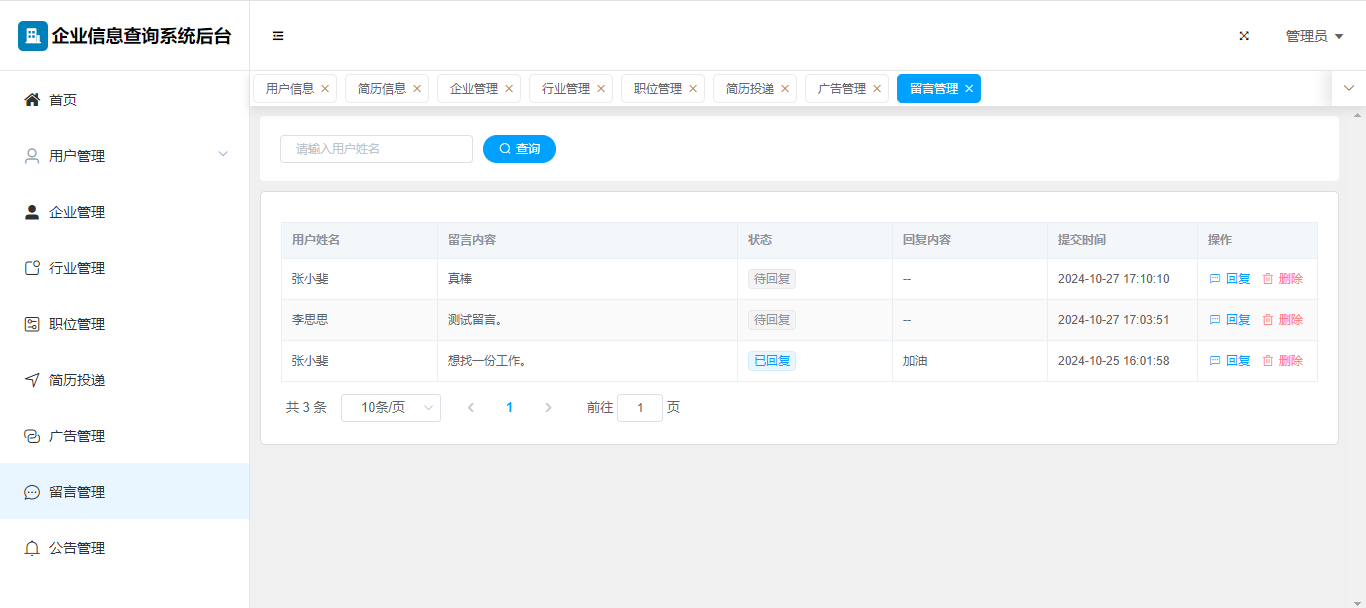Open 留言管理 via its chat bubble icon

(32, 492)
